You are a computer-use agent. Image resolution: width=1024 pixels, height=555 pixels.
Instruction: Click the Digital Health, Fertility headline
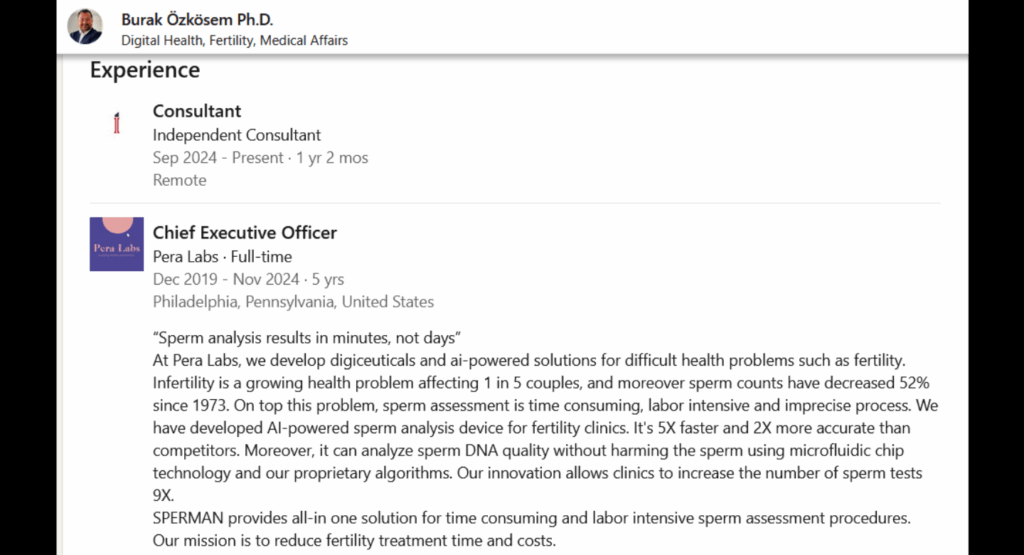pyautogui.click(x=234, y=41)
